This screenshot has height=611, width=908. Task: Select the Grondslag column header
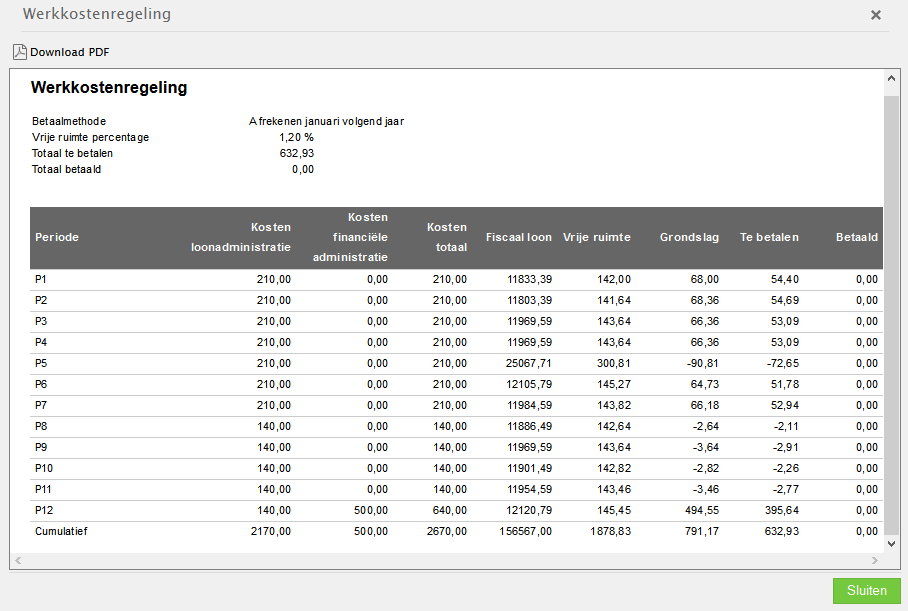689,238
